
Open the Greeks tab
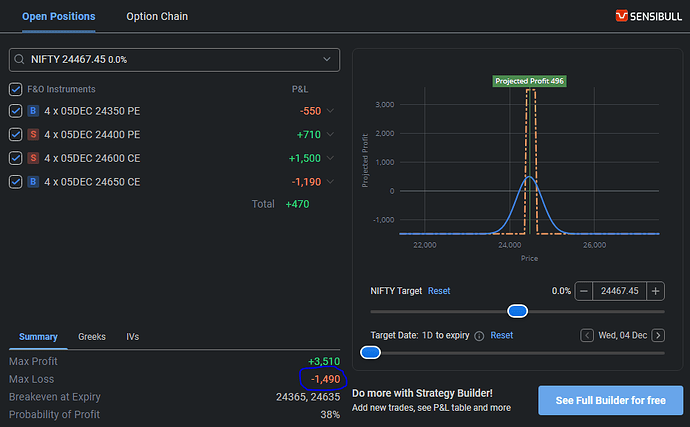pos(92,337)
